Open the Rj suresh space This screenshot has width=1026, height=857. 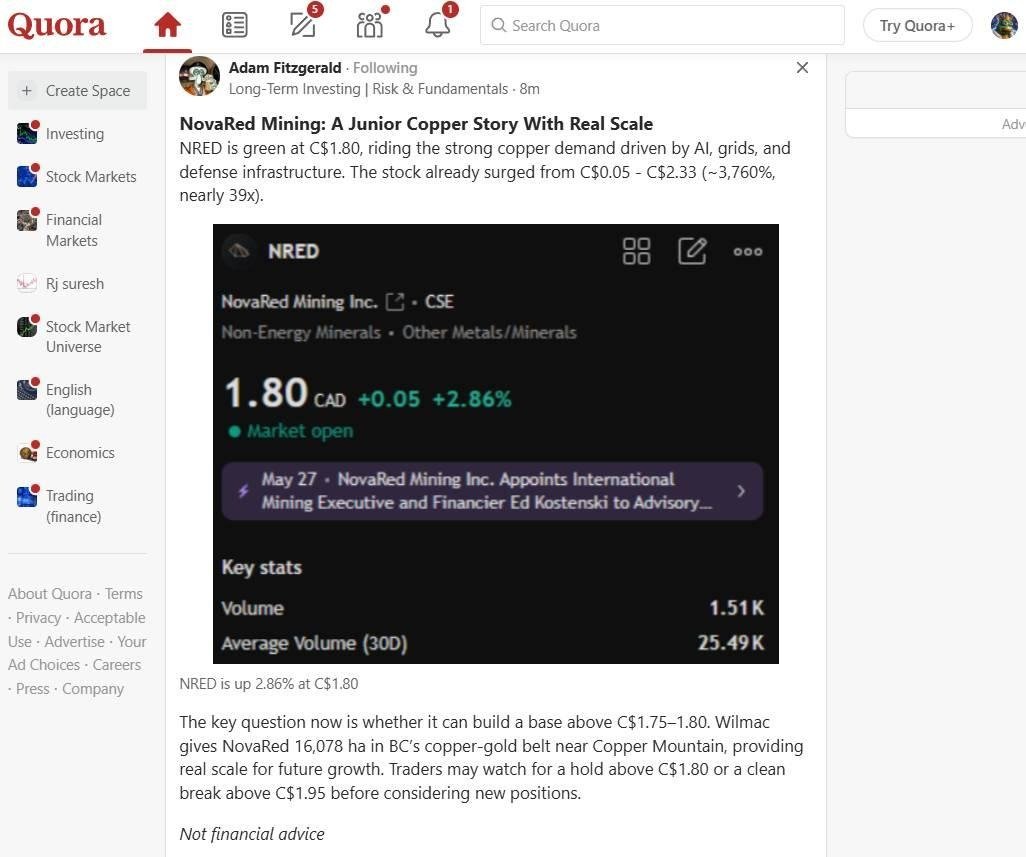pos(77,284)
